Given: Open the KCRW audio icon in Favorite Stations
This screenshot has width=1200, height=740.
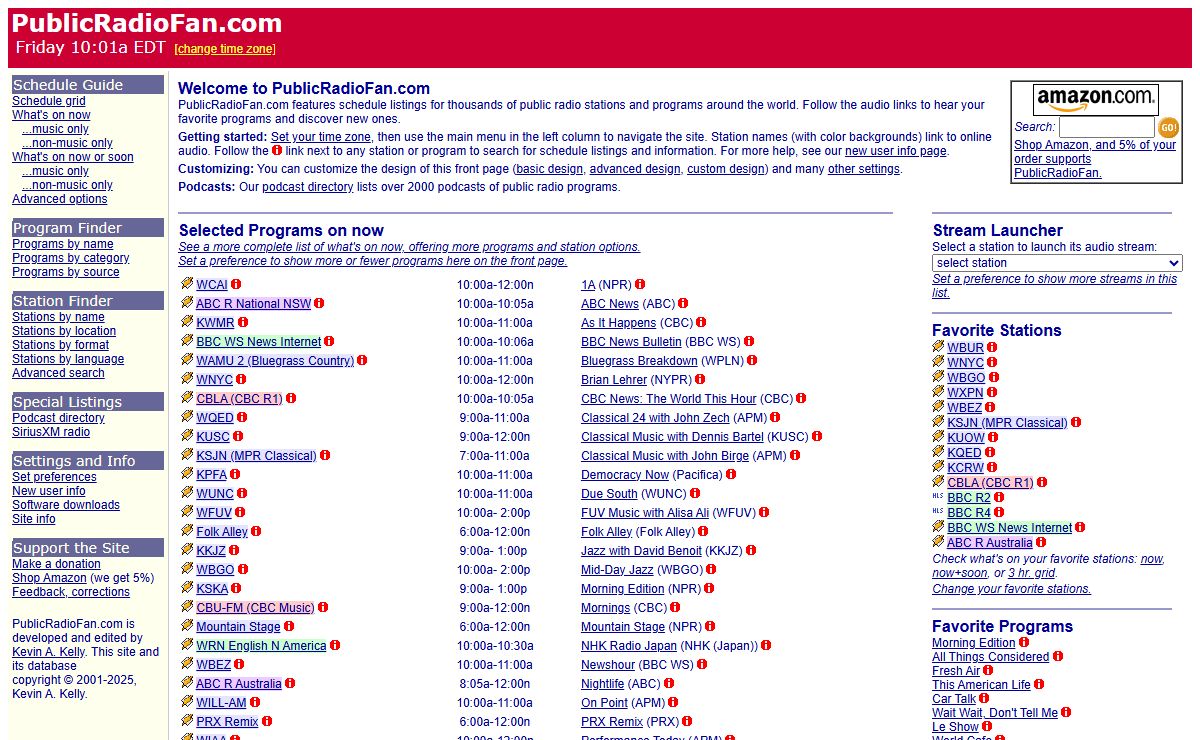Looking at the screenshot, I should click(938, 467).
